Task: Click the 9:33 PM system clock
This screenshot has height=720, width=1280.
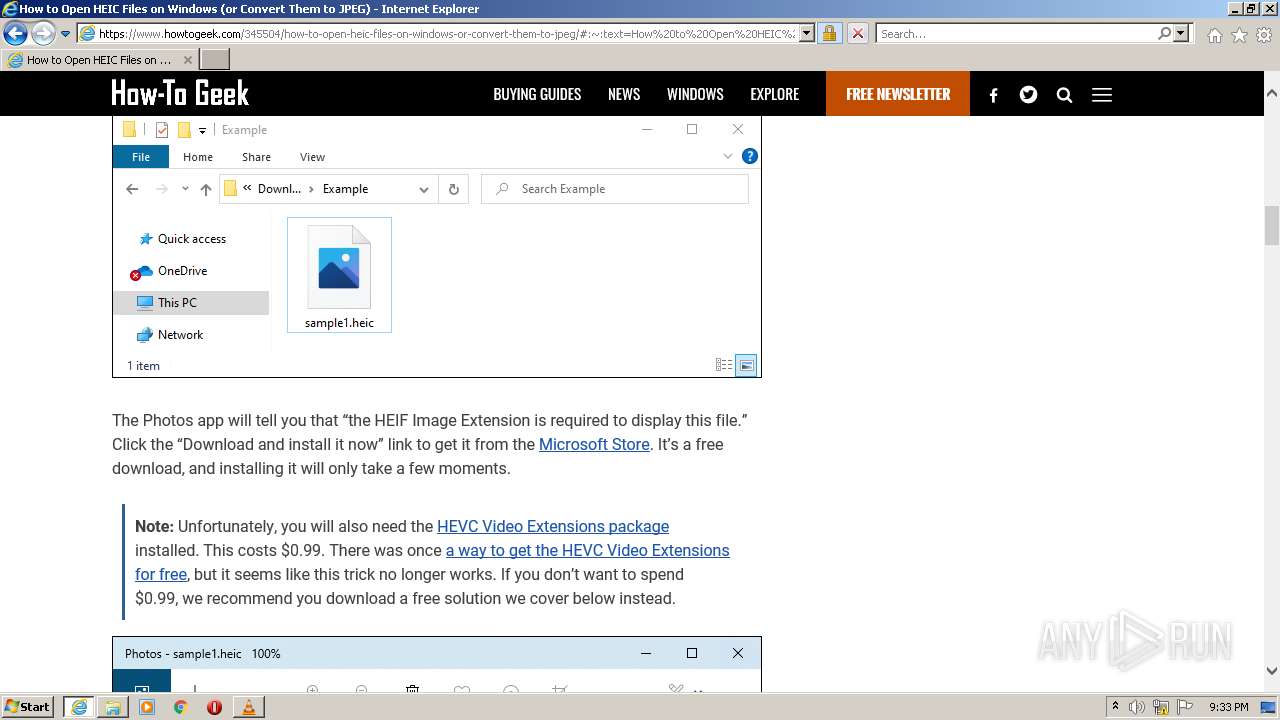Action: coord(1228,707)
